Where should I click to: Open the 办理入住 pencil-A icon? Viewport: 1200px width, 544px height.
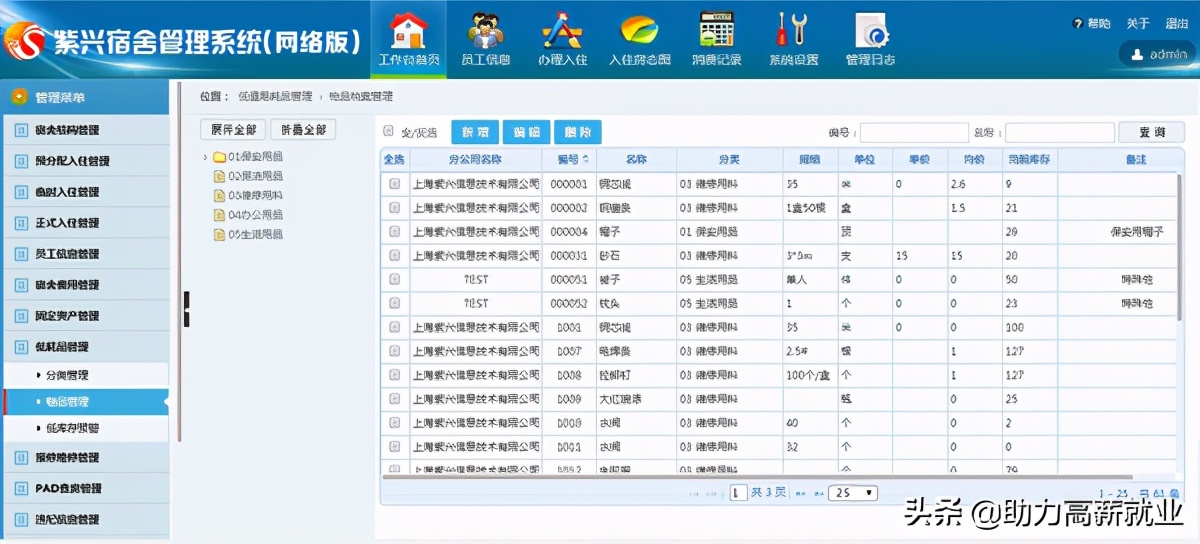click(x=561, y=30)
